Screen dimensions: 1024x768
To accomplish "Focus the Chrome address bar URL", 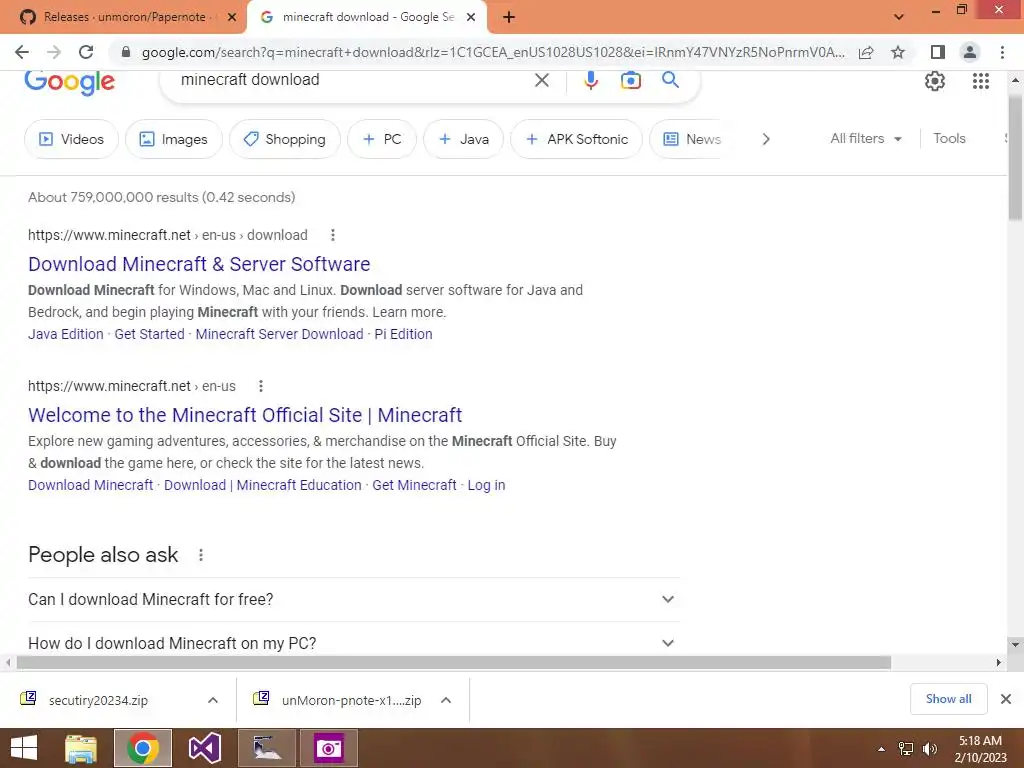I will [492, 52].
